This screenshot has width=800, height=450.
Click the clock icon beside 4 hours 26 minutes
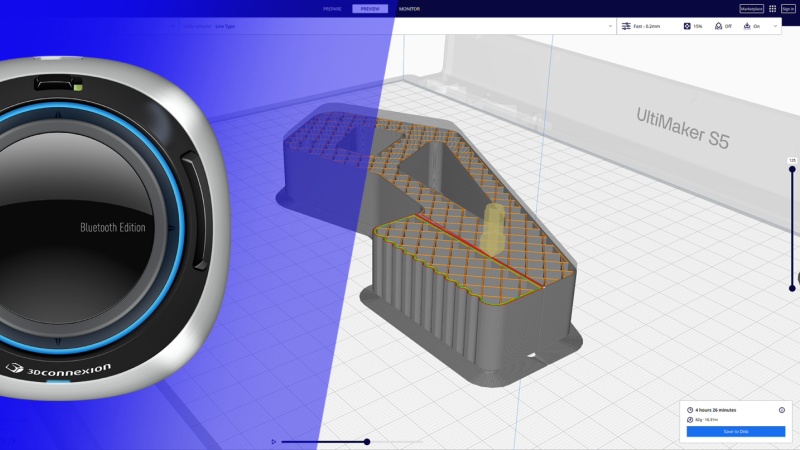[690, 410]
